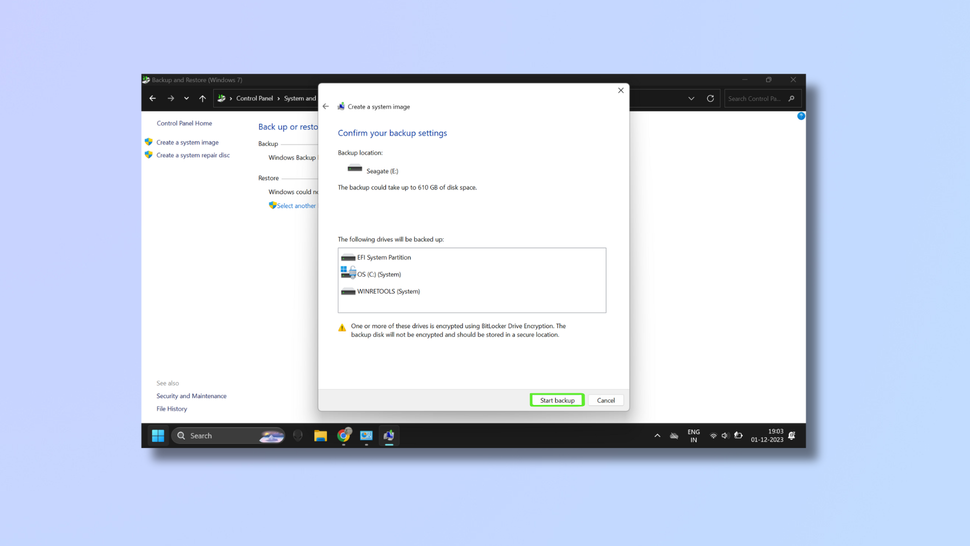Click the Create a system image shield icon

(x=148, y=142)
